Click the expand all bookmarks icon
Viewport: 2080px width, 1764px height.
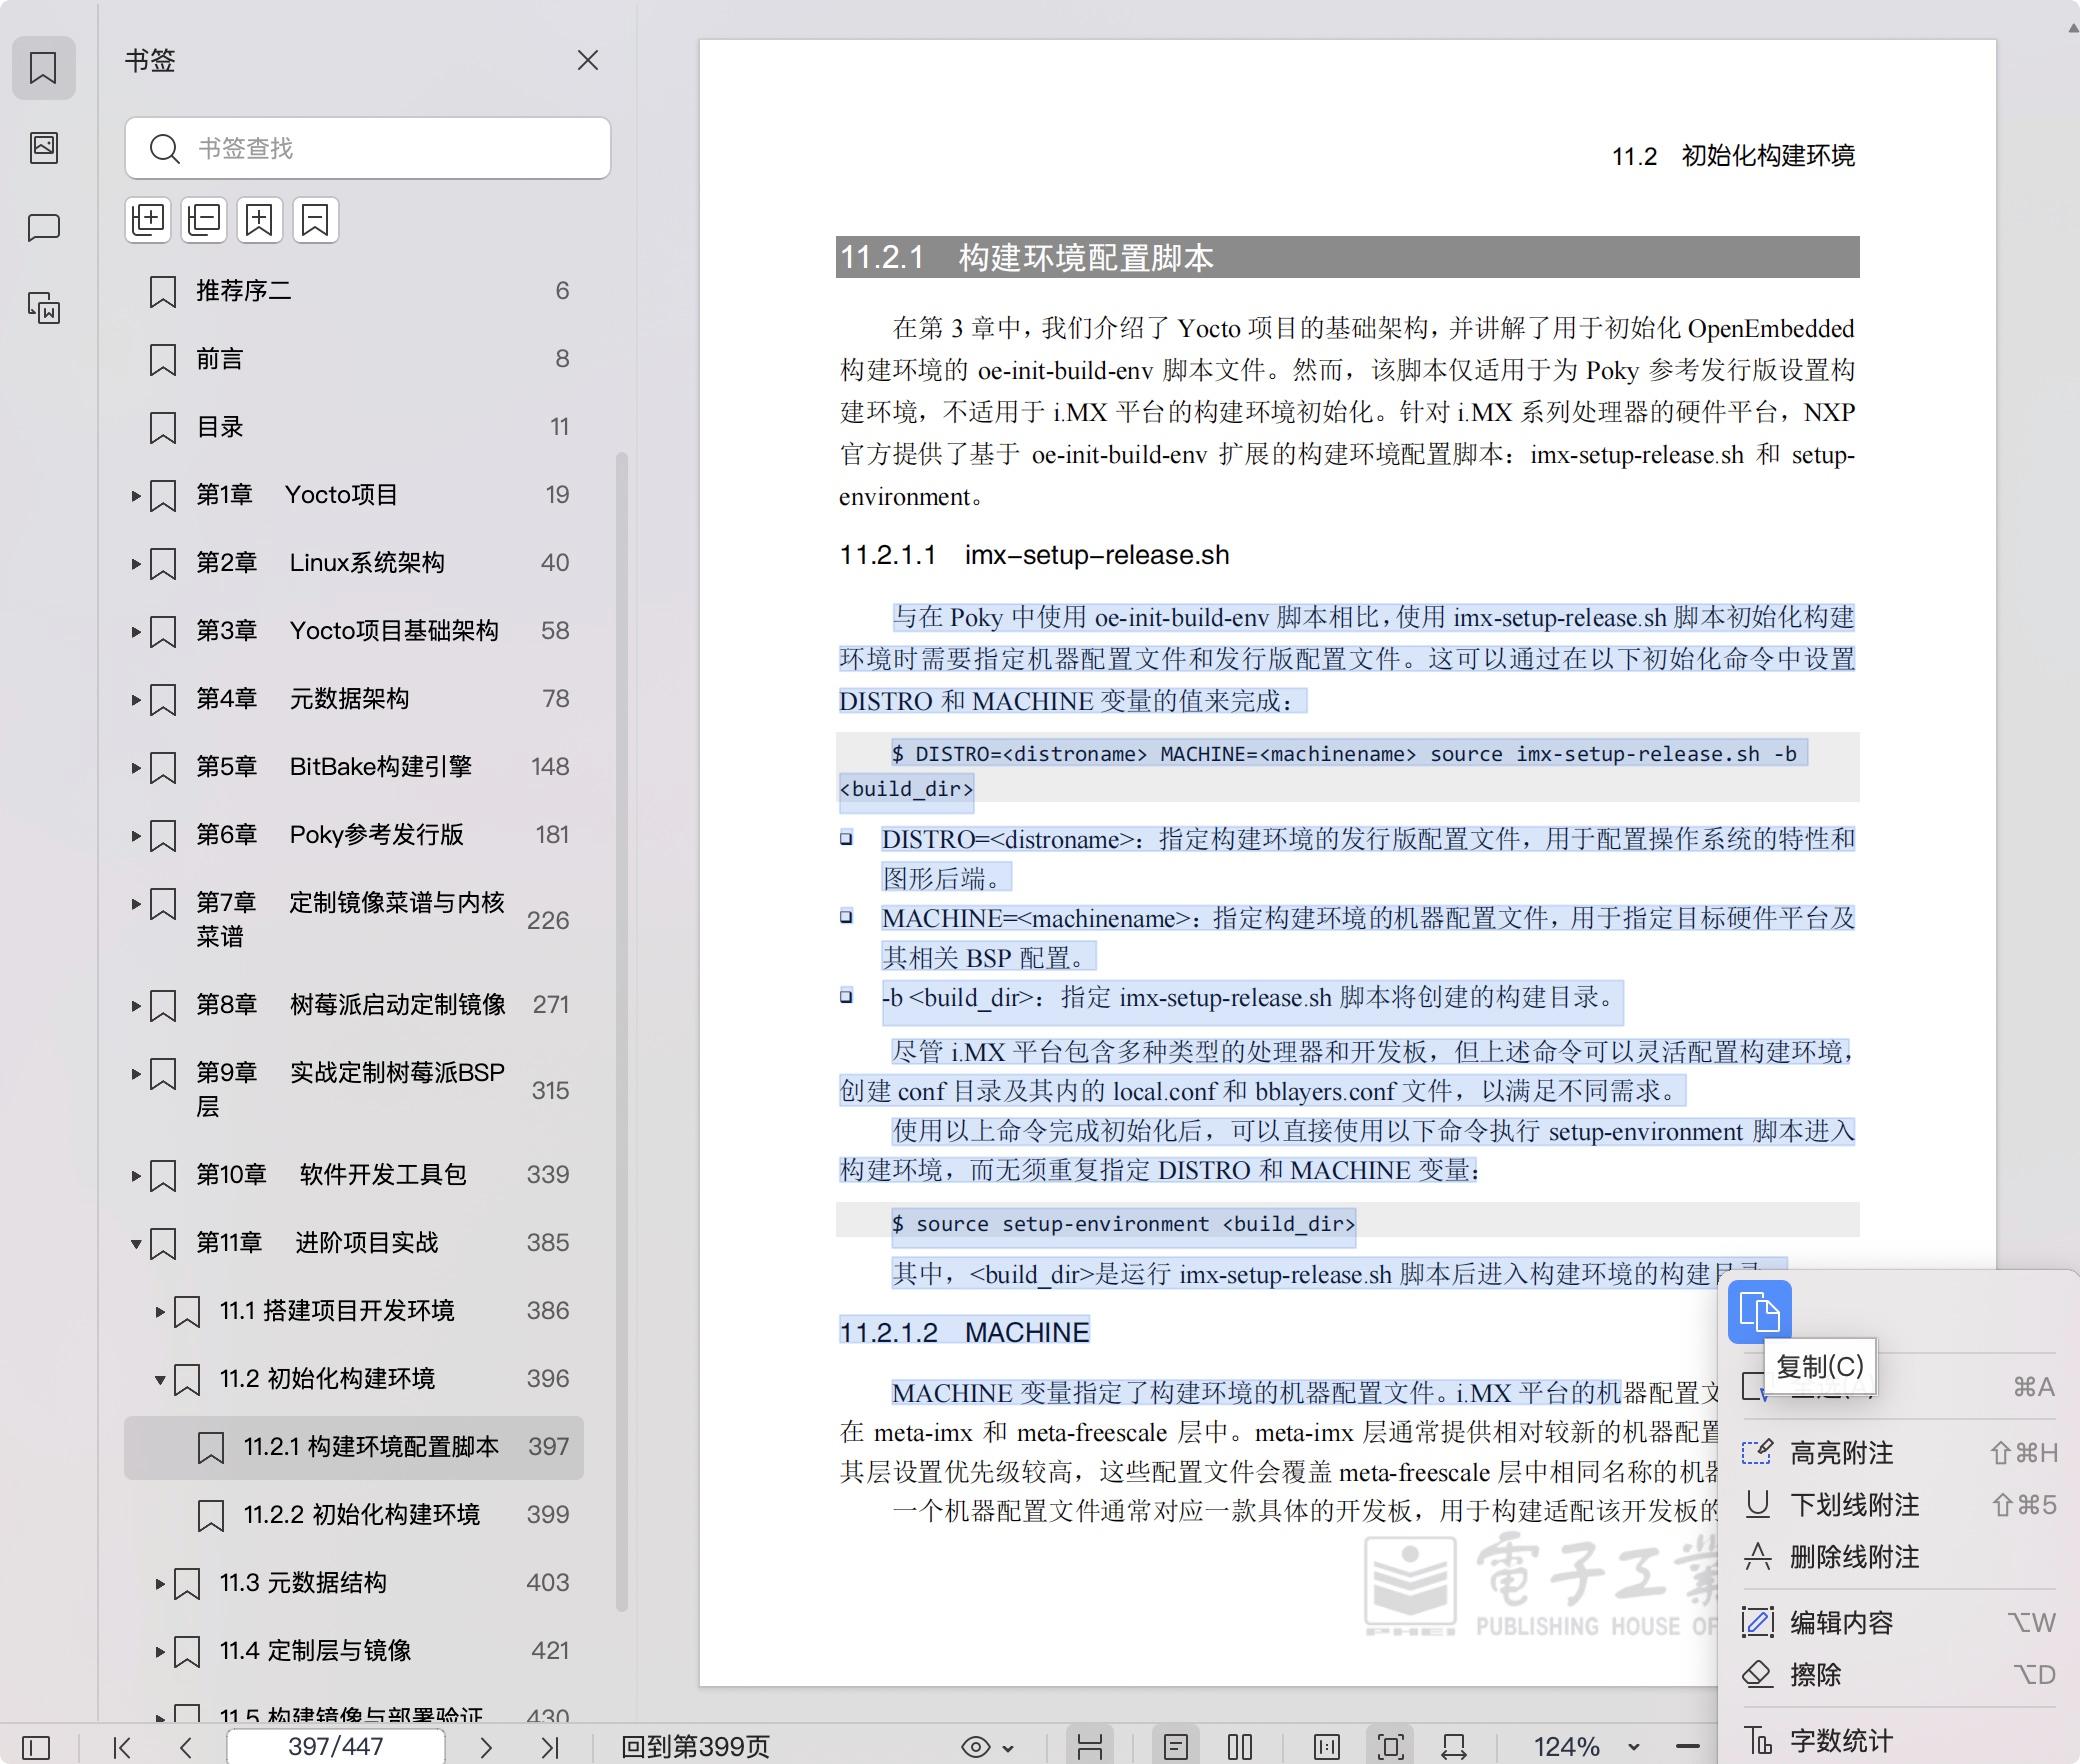tap(148, 219)
